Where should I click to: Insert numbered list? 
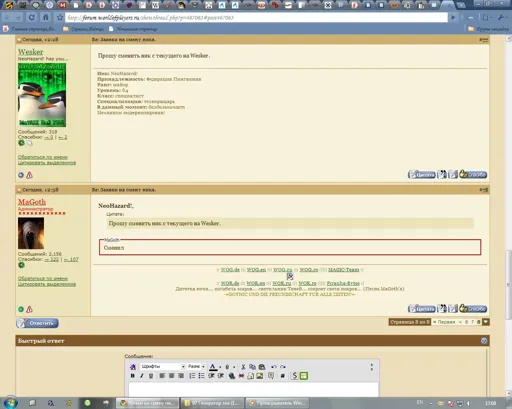point(192,376)
